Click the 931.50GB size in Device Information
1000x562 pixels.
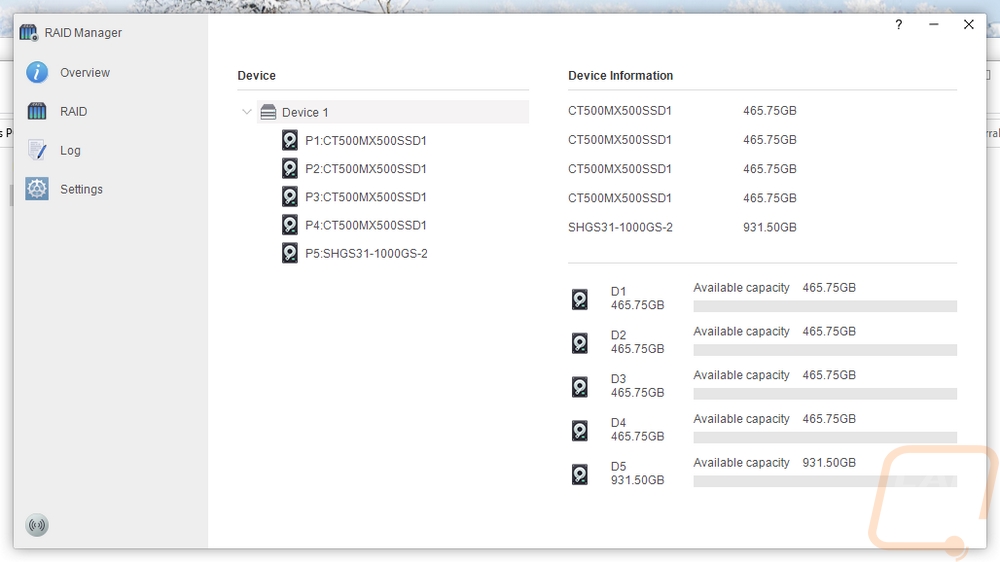(770, 227)
